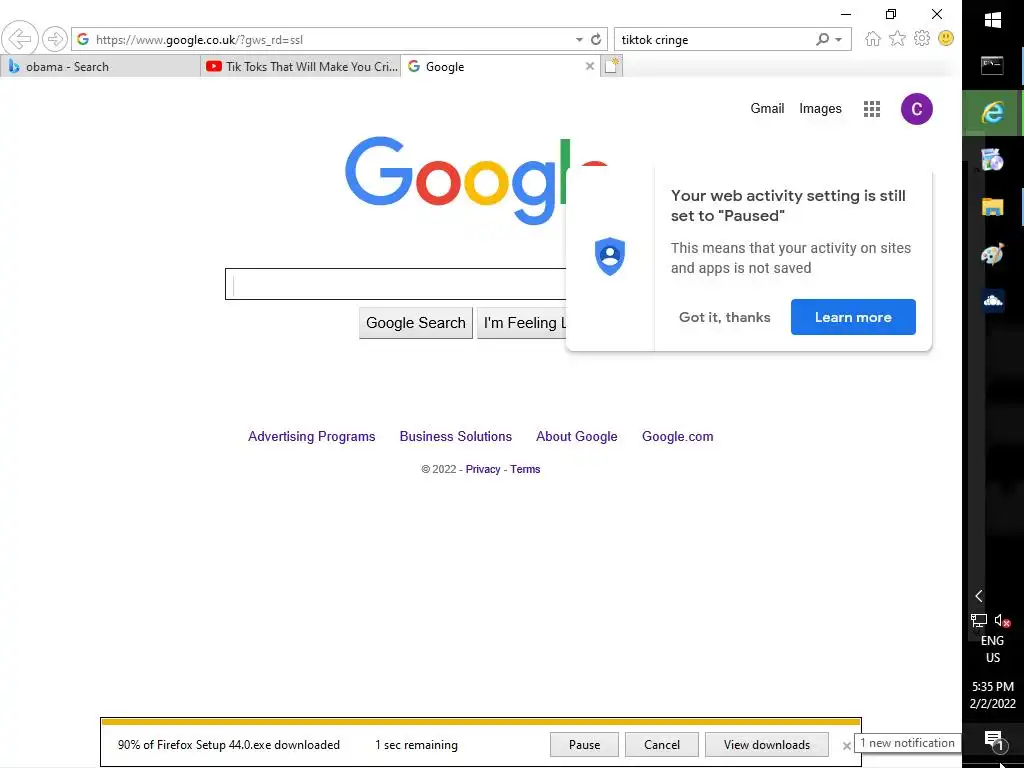This screenshot has width=1024, height=768.
Task: Open the disc media app taskbar icon
Action: click(x=993, y=160)
